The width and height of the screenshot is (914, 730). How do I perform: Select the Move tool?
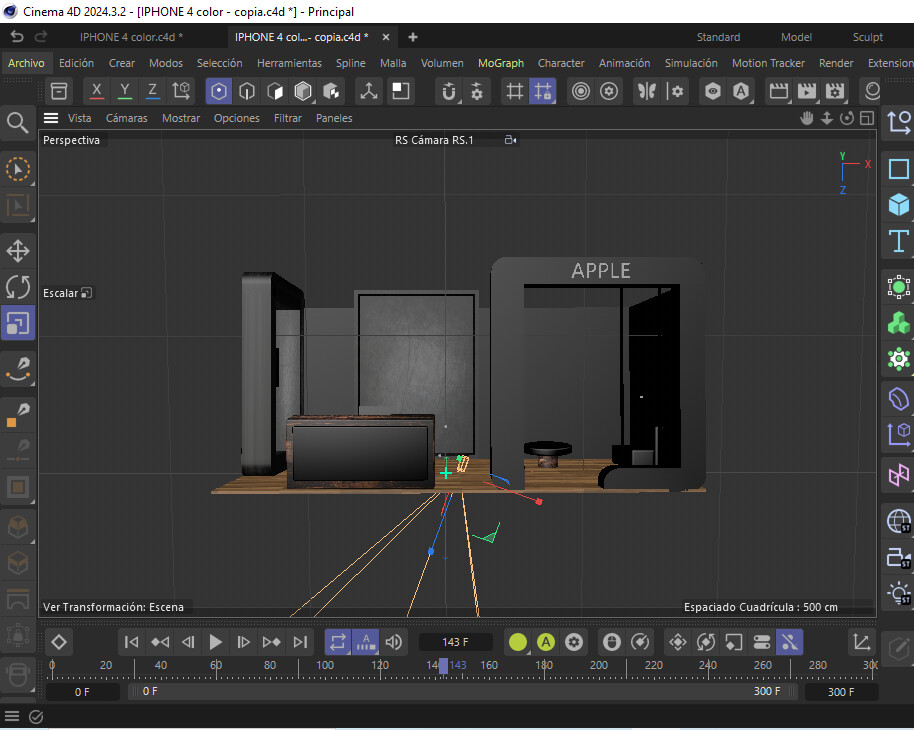click(18, 250)
